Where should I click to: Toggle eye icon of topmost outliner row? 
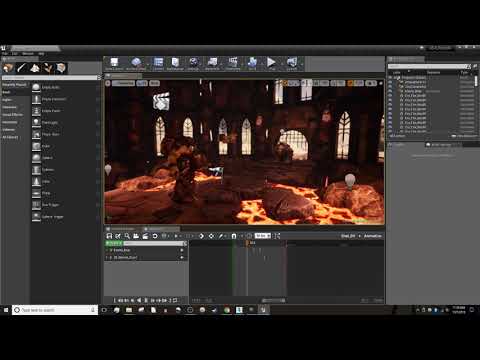tap(390, 77)
